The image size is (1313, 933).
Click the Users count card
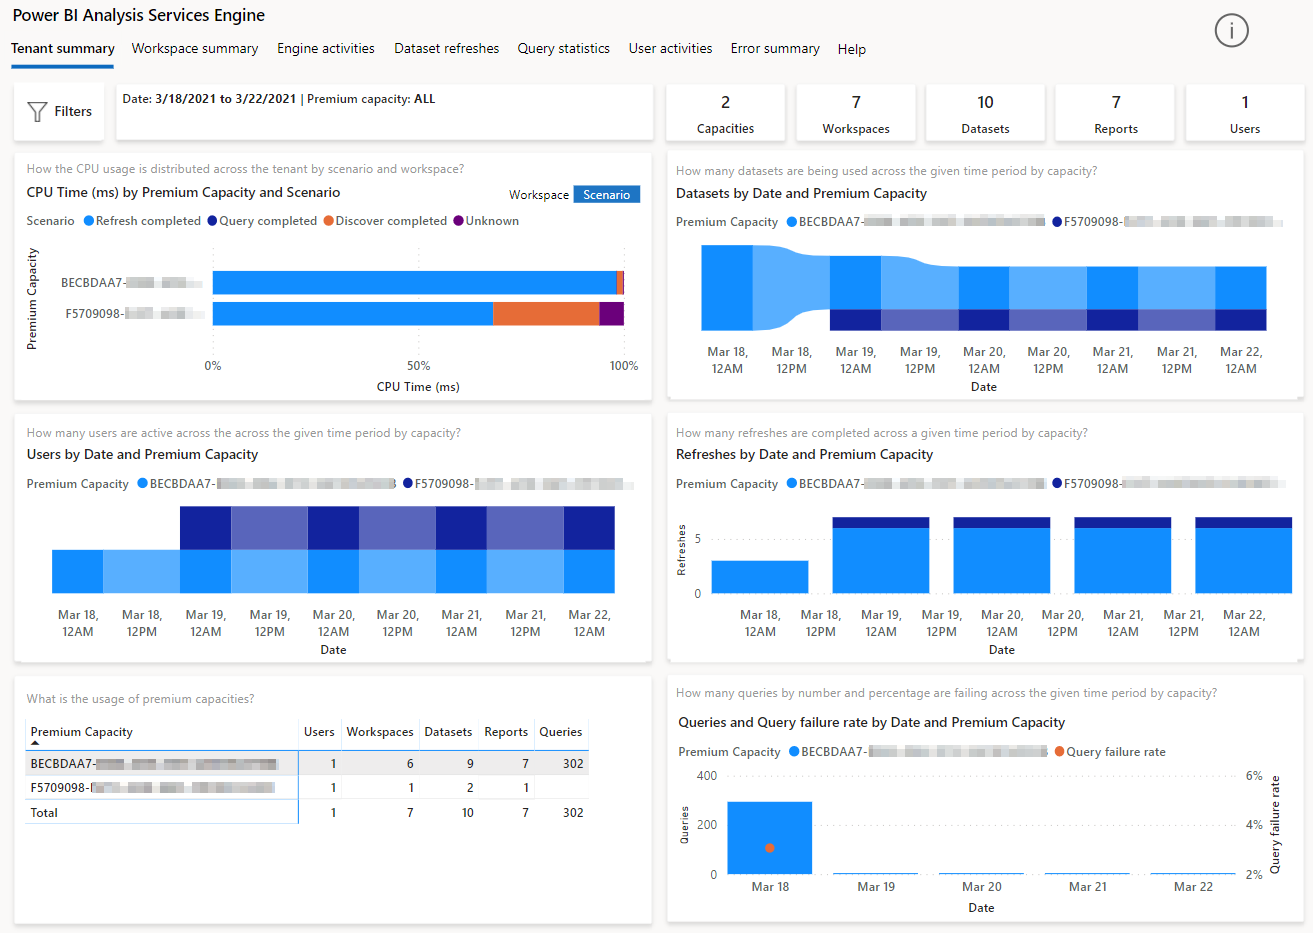1245,113
